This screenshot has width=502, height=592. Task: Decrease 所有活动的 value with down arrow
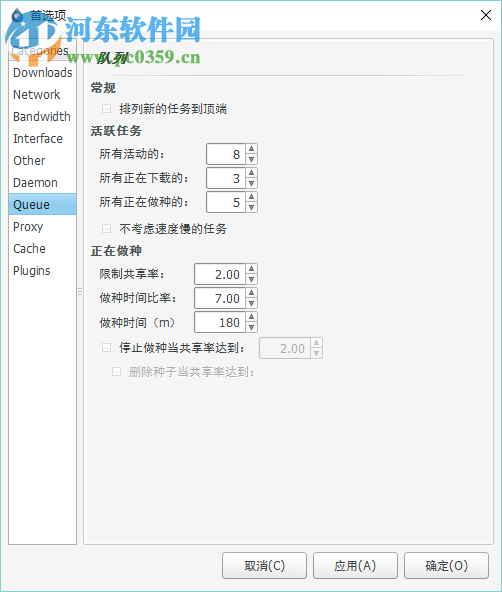[x=251, y=159]
